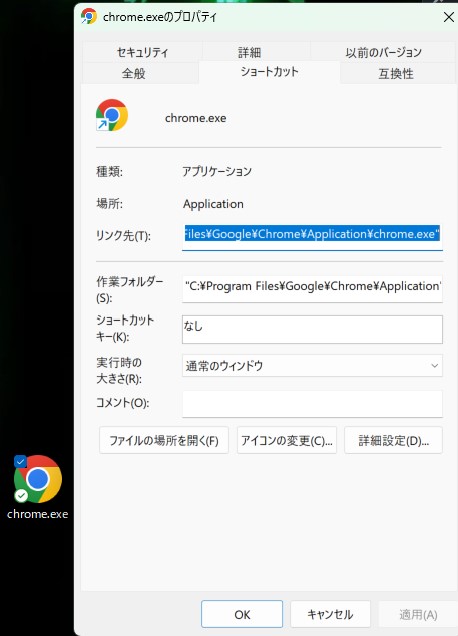Image resolution: width=458 pixels, height=636 pixels.
Task: Close the chrome.exe properties dialog
Action: 449,17
